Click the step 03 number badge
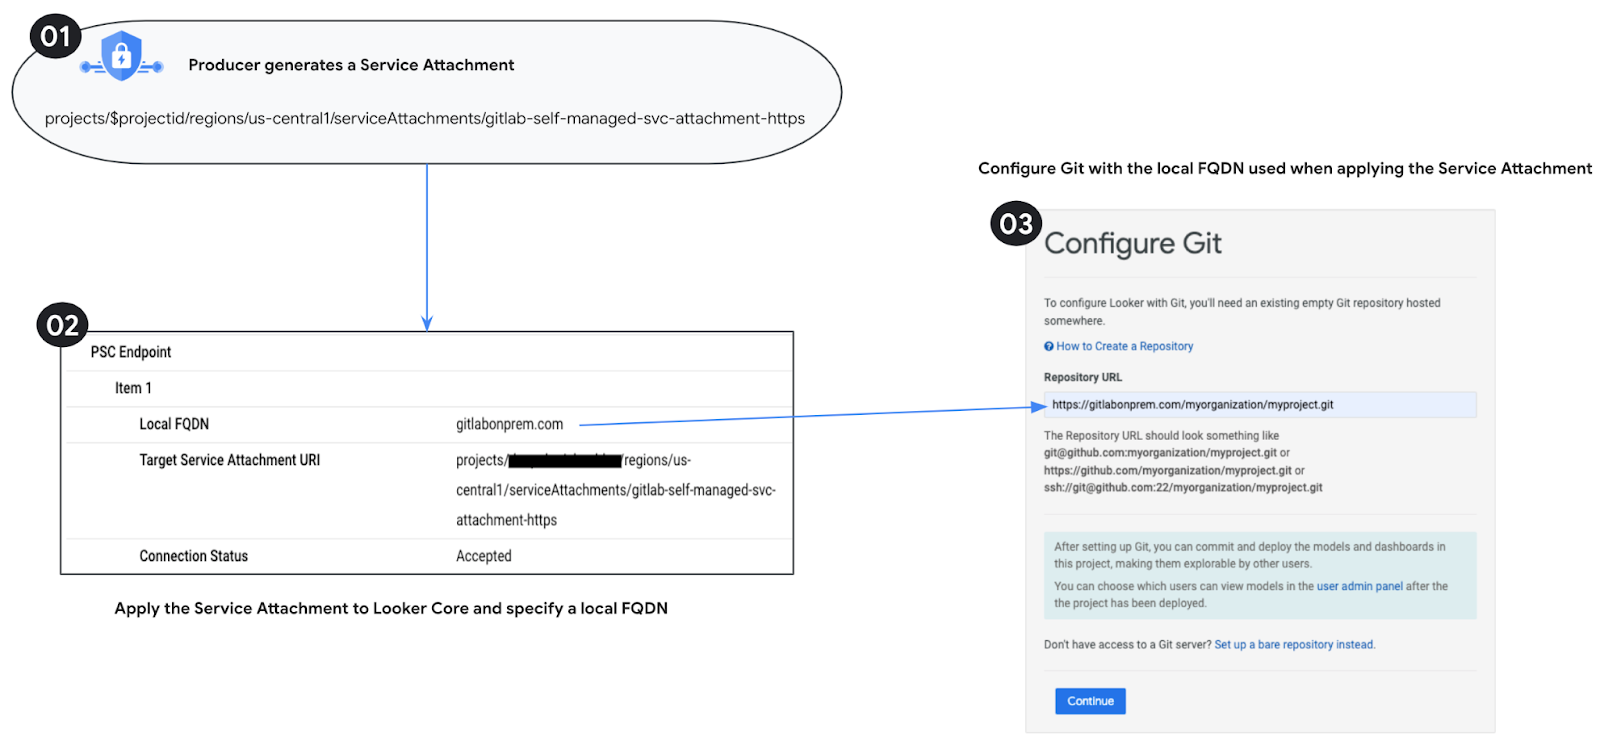Screen dimensions: 1600x744 1016,224
